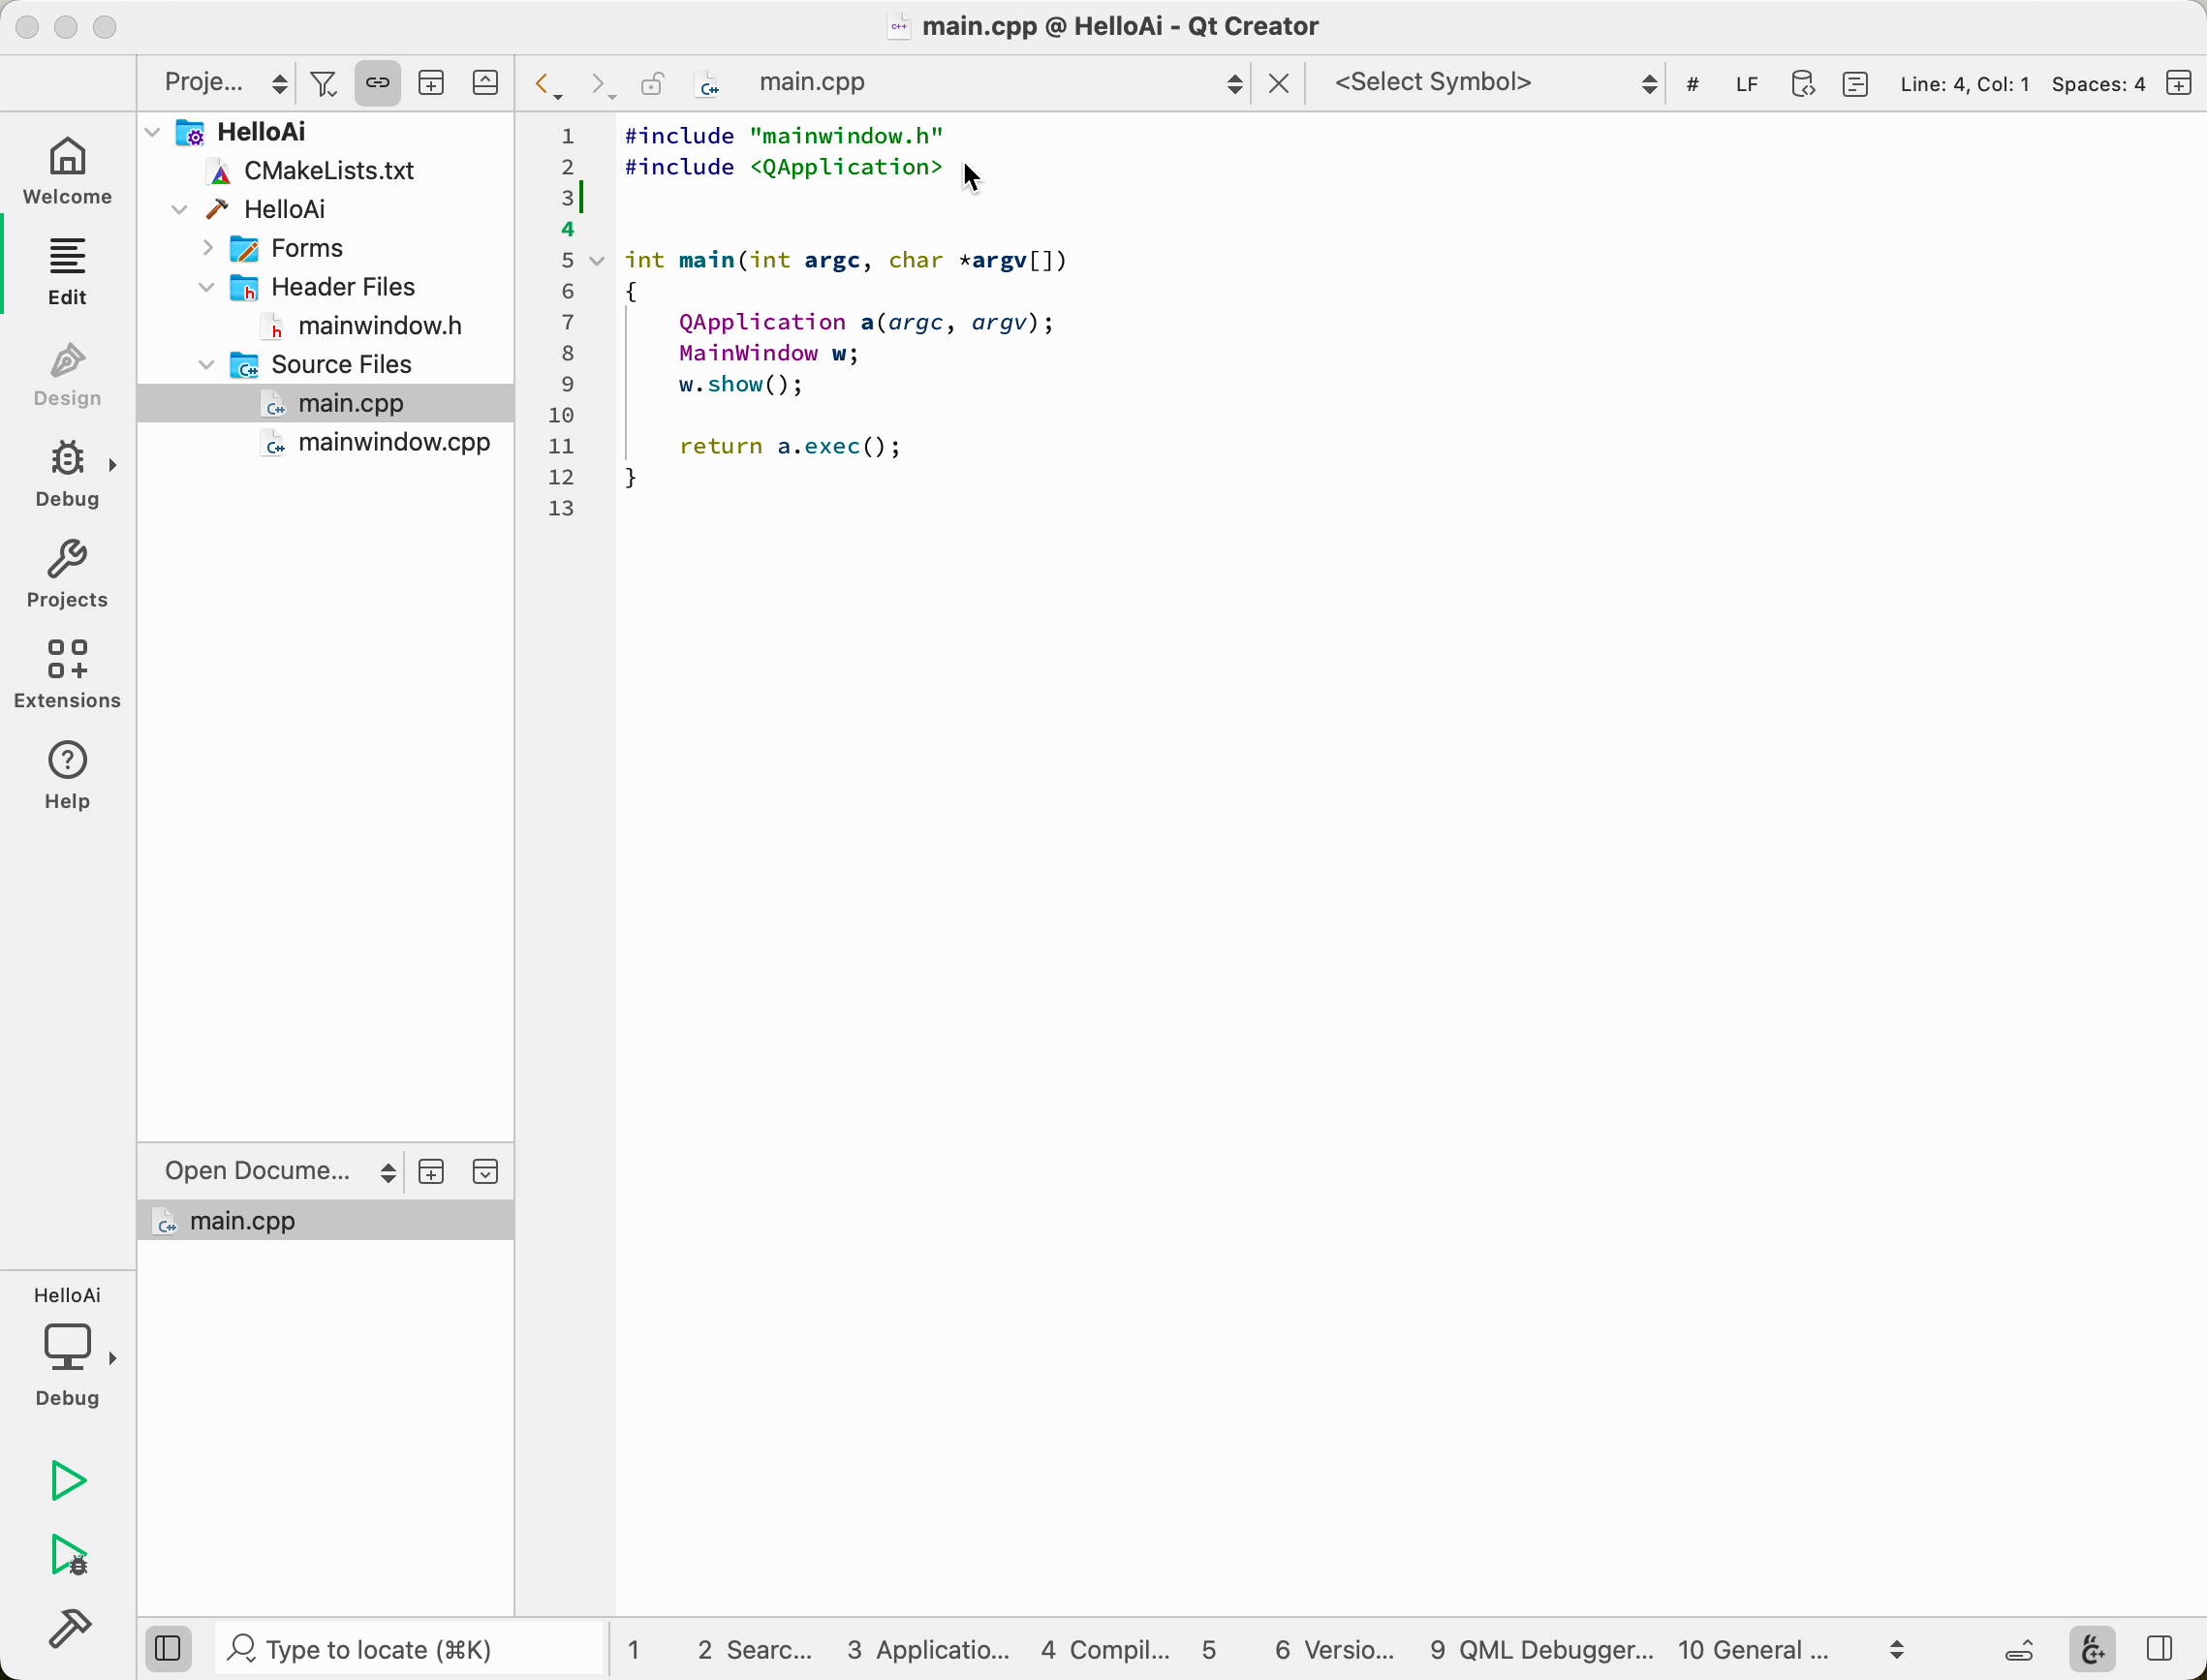
Task: Split the Projects side panel
Action: [431, 83]
